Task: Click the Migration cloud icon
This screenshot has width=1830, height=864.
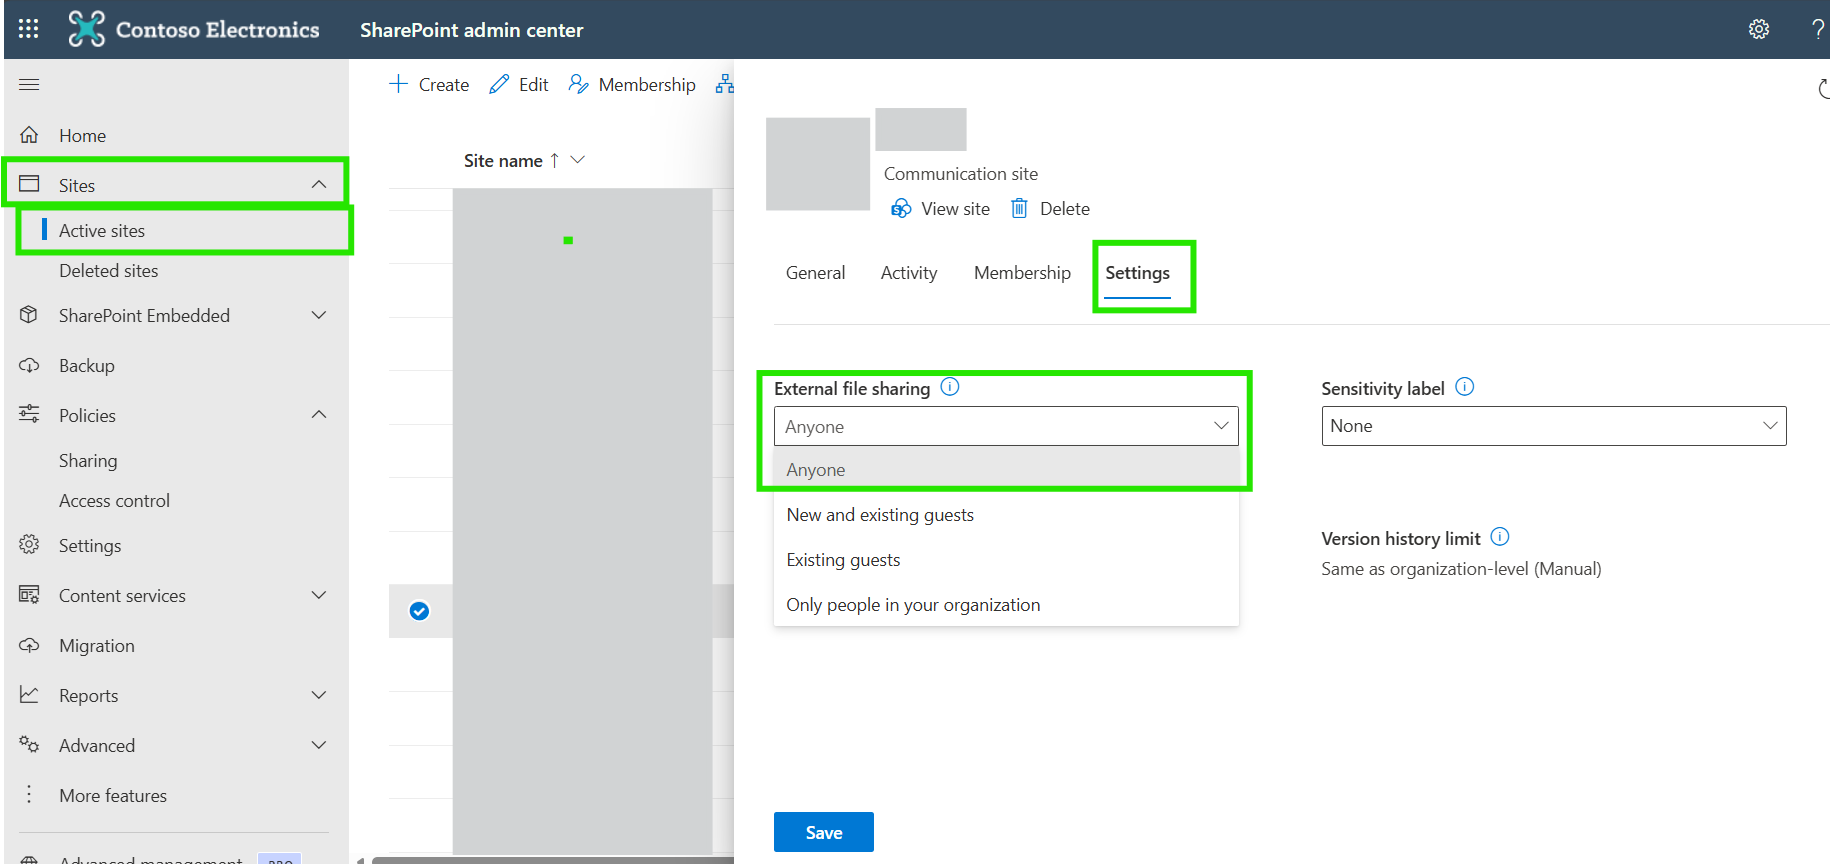Action: click(29, 645)
